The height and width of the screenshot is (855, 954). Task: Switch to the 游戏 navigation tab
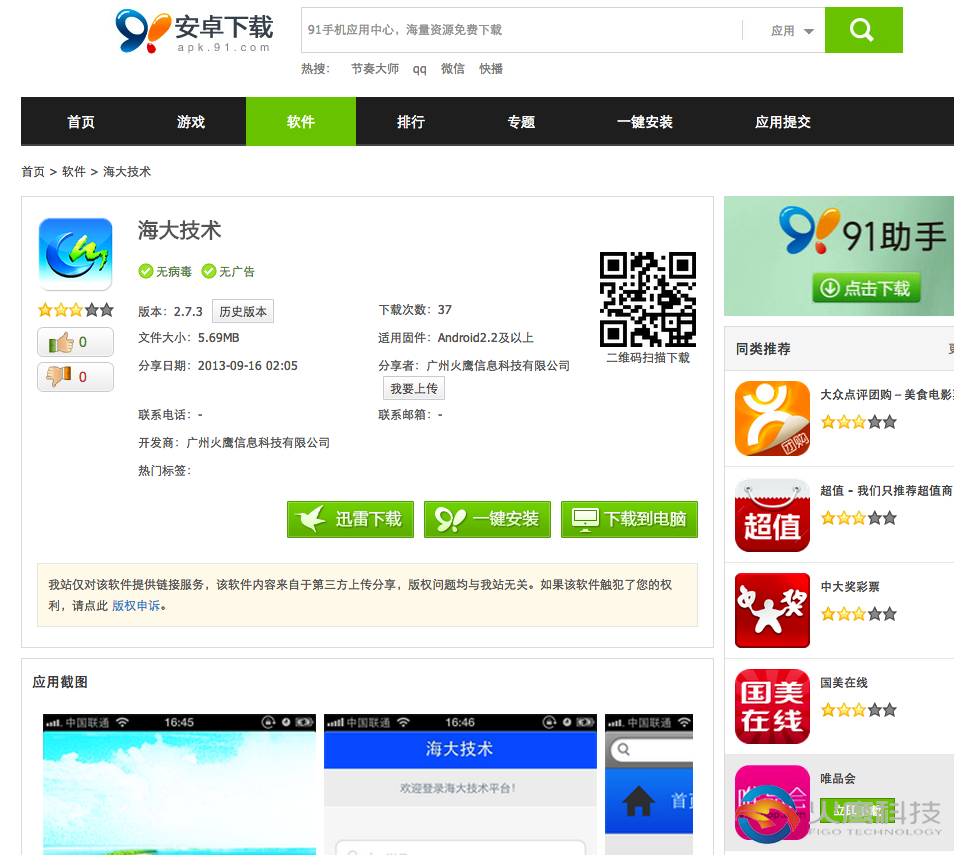(191, 122)
